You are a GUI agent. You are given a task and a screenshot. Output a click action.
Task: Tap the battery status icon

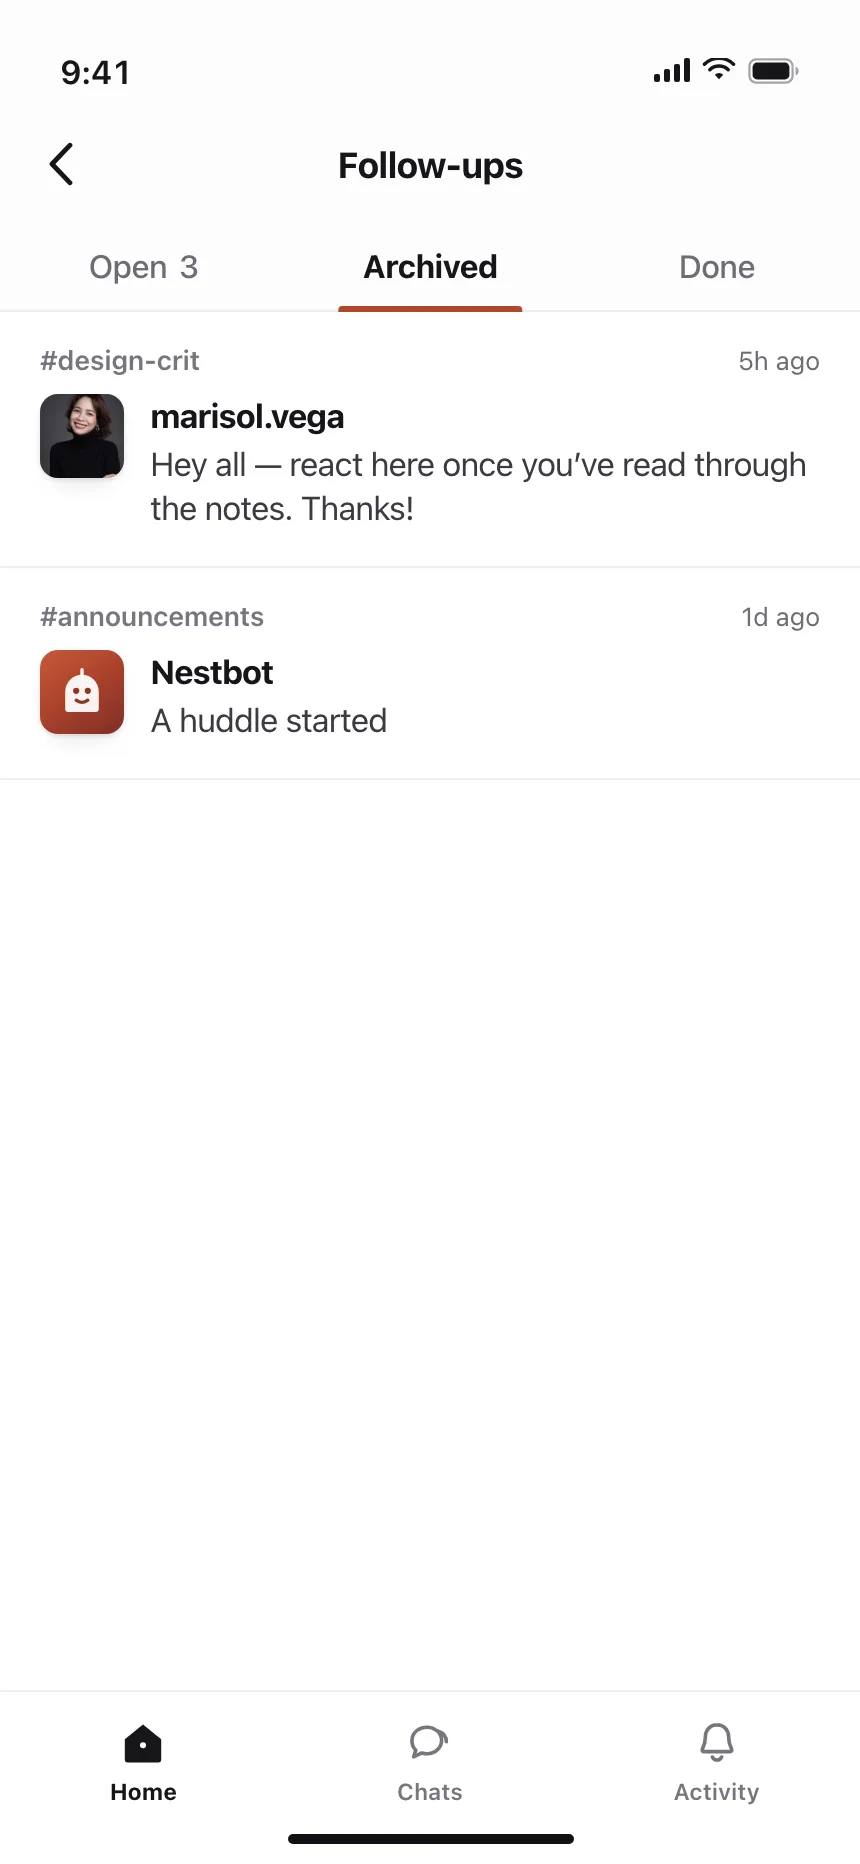(773, 71)
